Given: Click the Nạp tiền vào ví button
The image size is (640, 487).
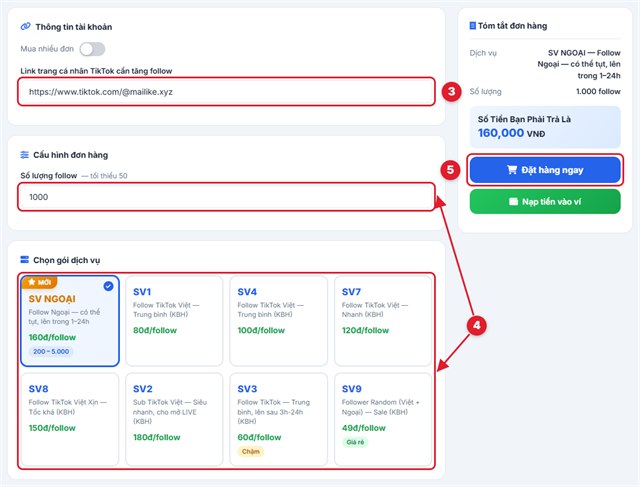Looking at the screenshot, I should click(x=545, y=201).
